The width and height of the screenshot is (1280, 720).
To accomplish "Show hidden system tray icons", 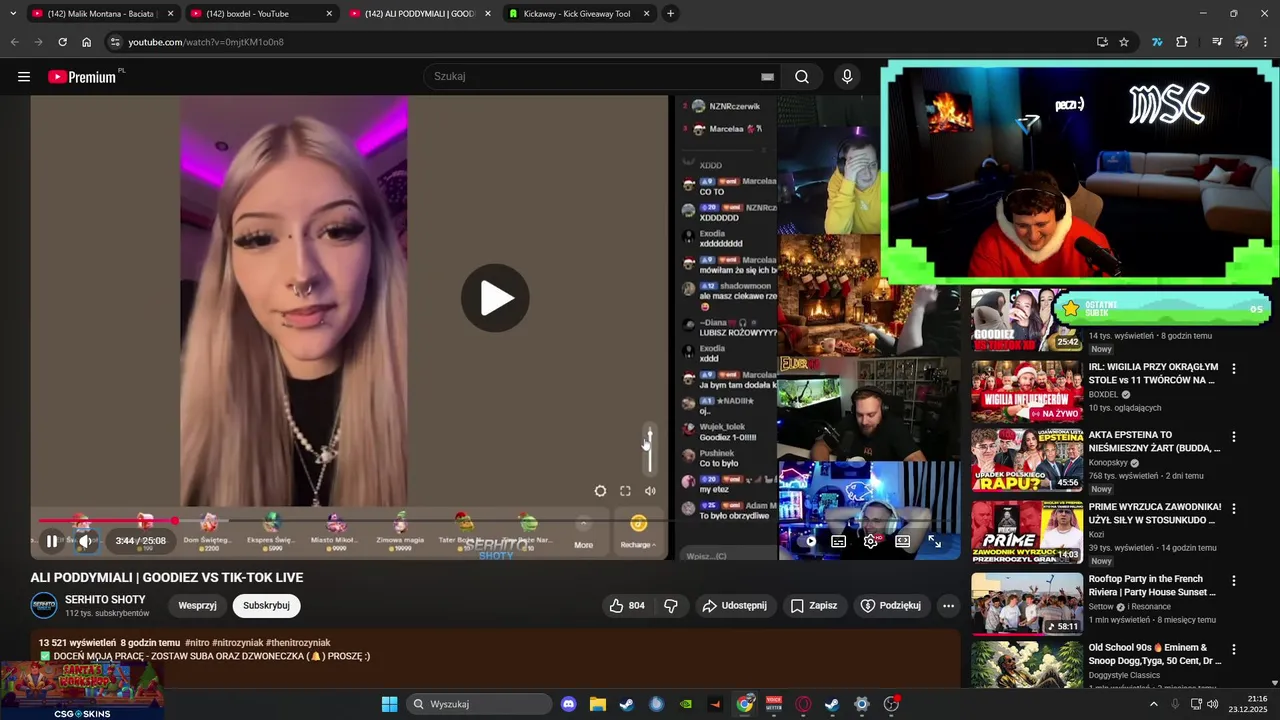I will (x=1153, y=704).
